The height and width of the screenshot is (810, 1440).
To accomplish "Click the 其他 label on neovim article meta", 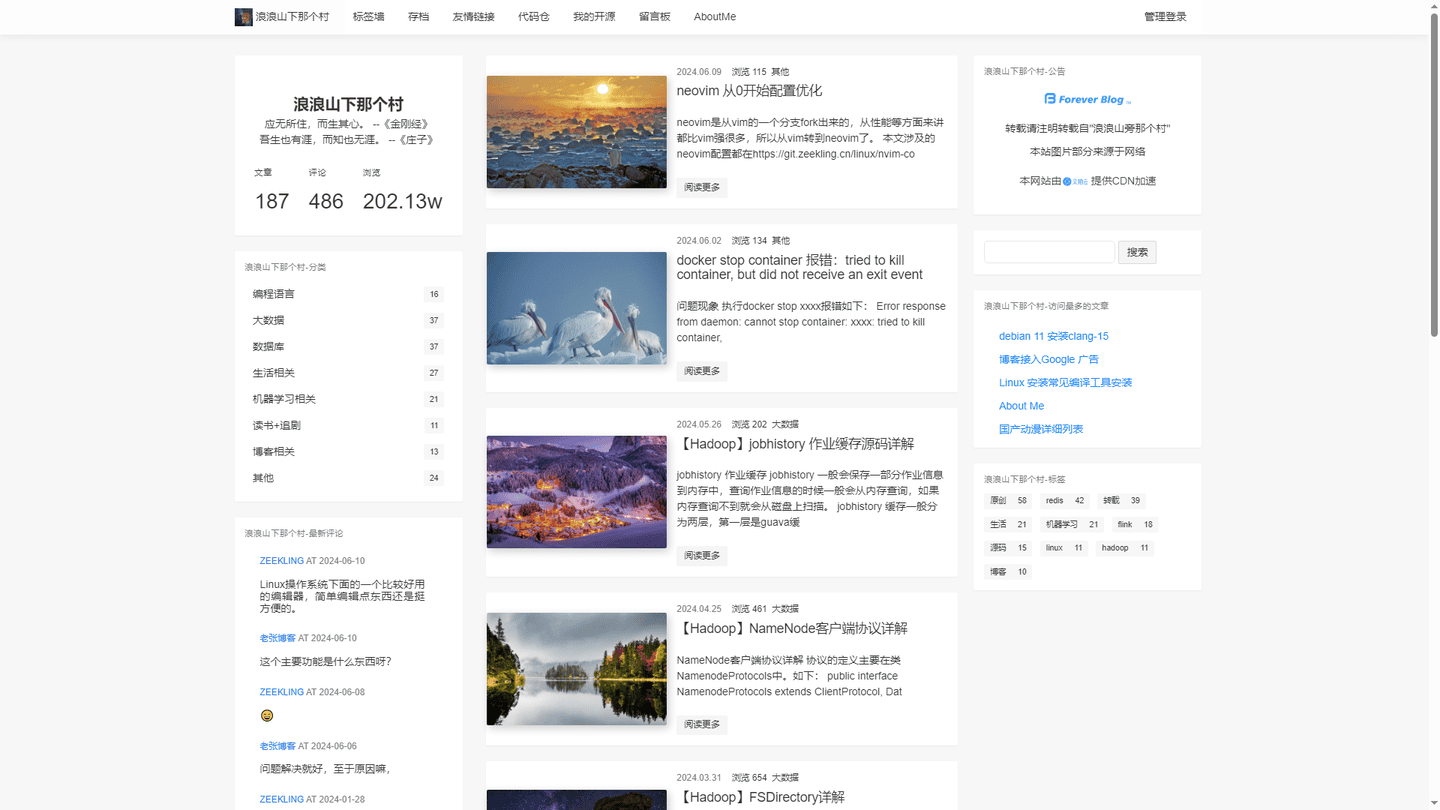I will [x=780, y=72].
